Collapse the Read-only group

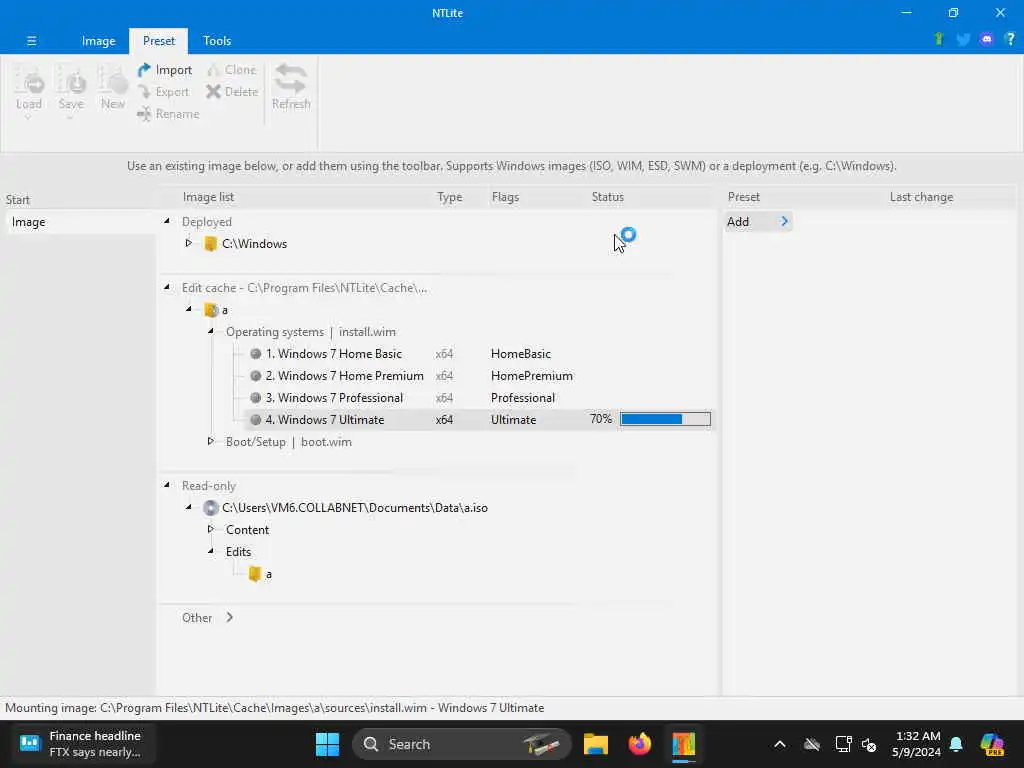click(x=167, y=485)
